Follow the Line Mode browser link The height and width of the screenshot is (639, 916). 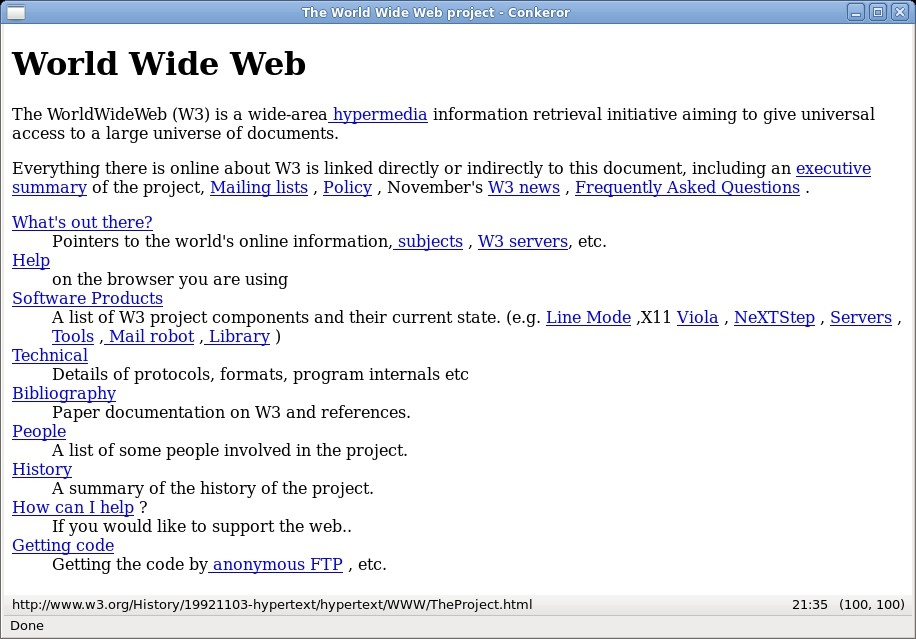click(x=588, y=318)
